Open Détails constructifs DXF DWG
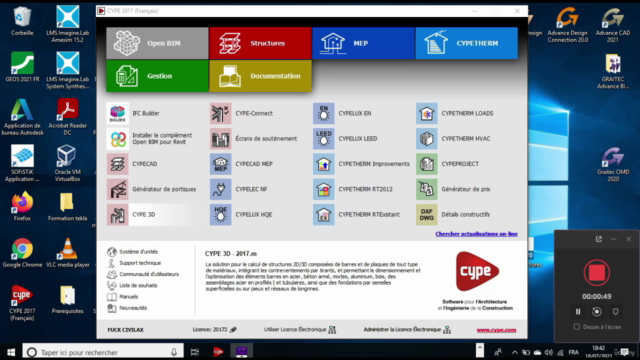Viewport: 640px width, 360px height. pos(453,215)
